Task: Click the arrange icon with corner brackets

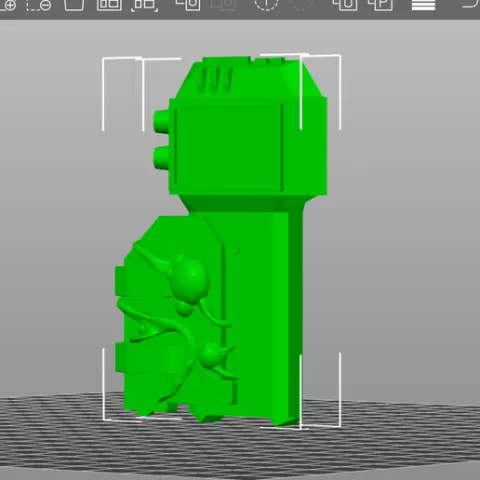Action: (x=145, y=4)
